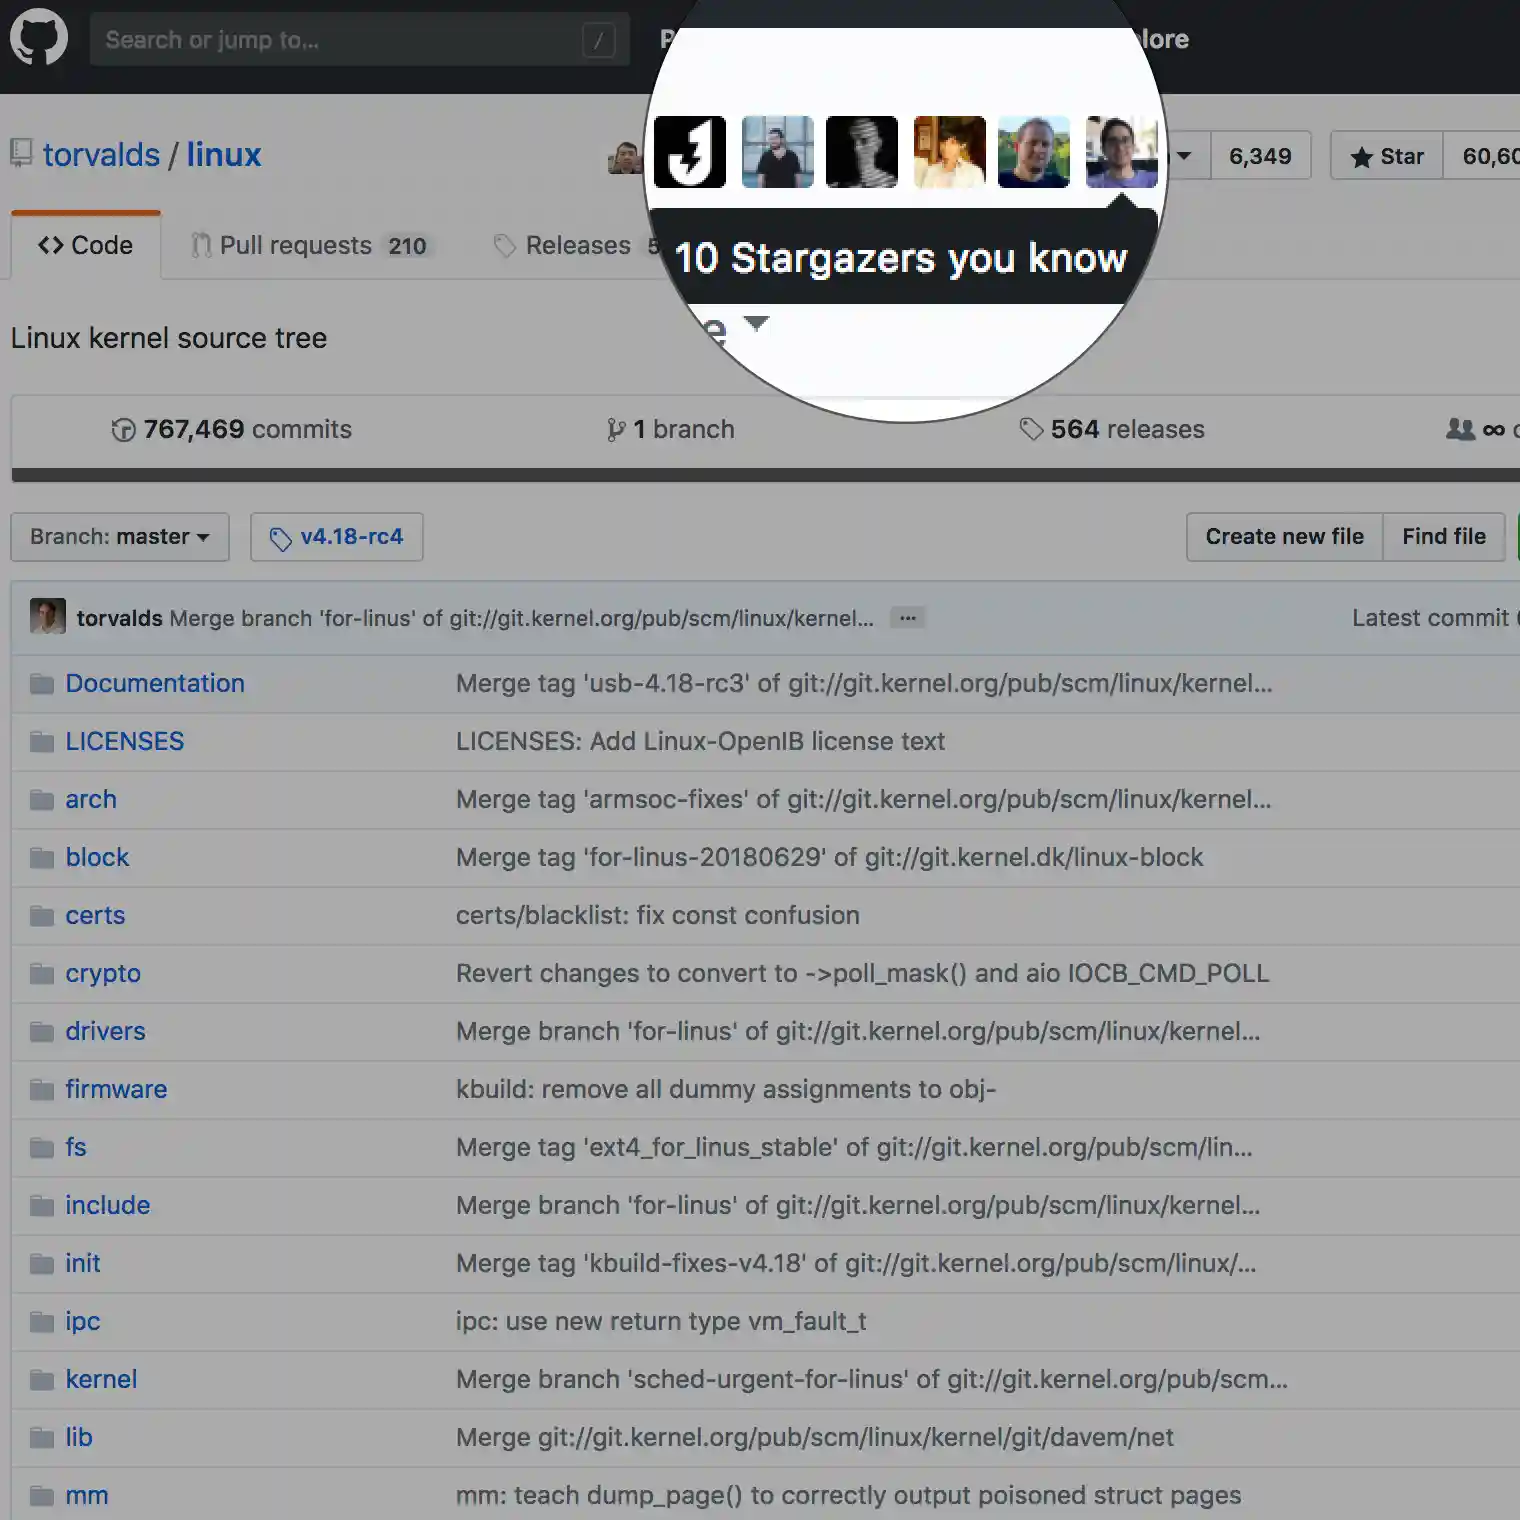
Task: Open the kernel directory link
Action: pyautogui.click(x=101, y=1379)
